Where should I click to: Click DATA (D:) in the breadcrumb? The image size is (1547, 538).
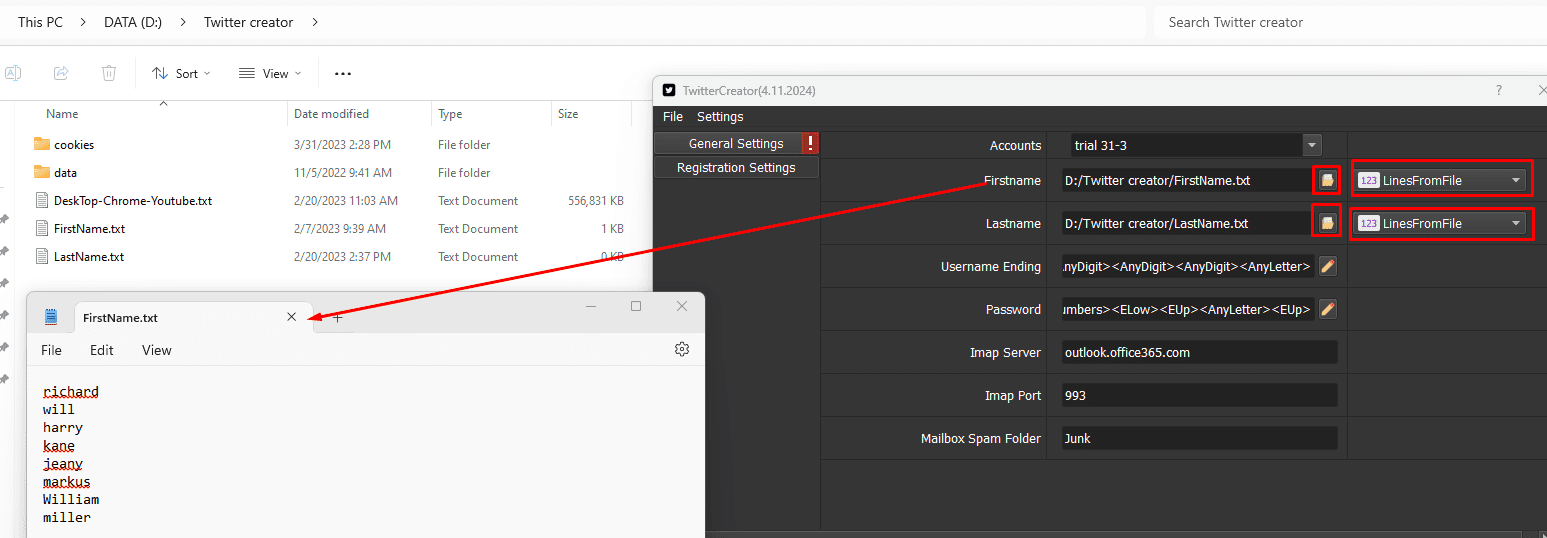pos(133,22)
